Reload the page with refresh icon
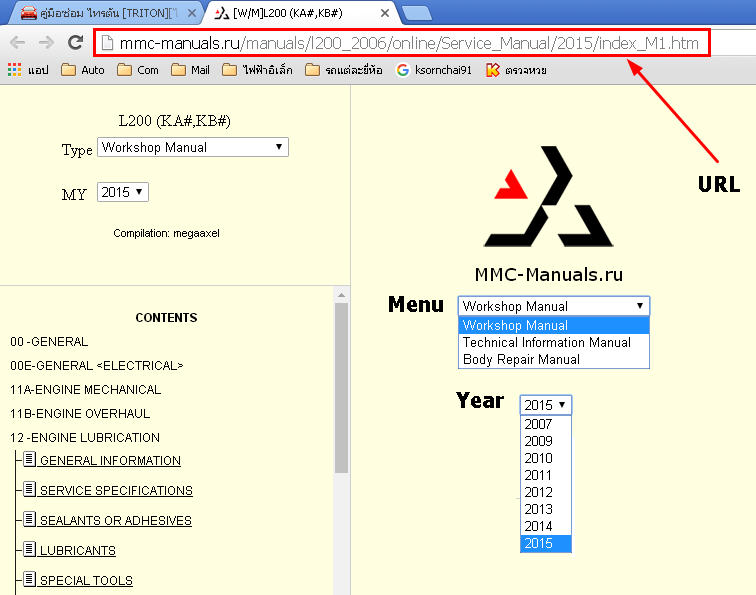This screenshot has width=756, height=595. (75, 42)
